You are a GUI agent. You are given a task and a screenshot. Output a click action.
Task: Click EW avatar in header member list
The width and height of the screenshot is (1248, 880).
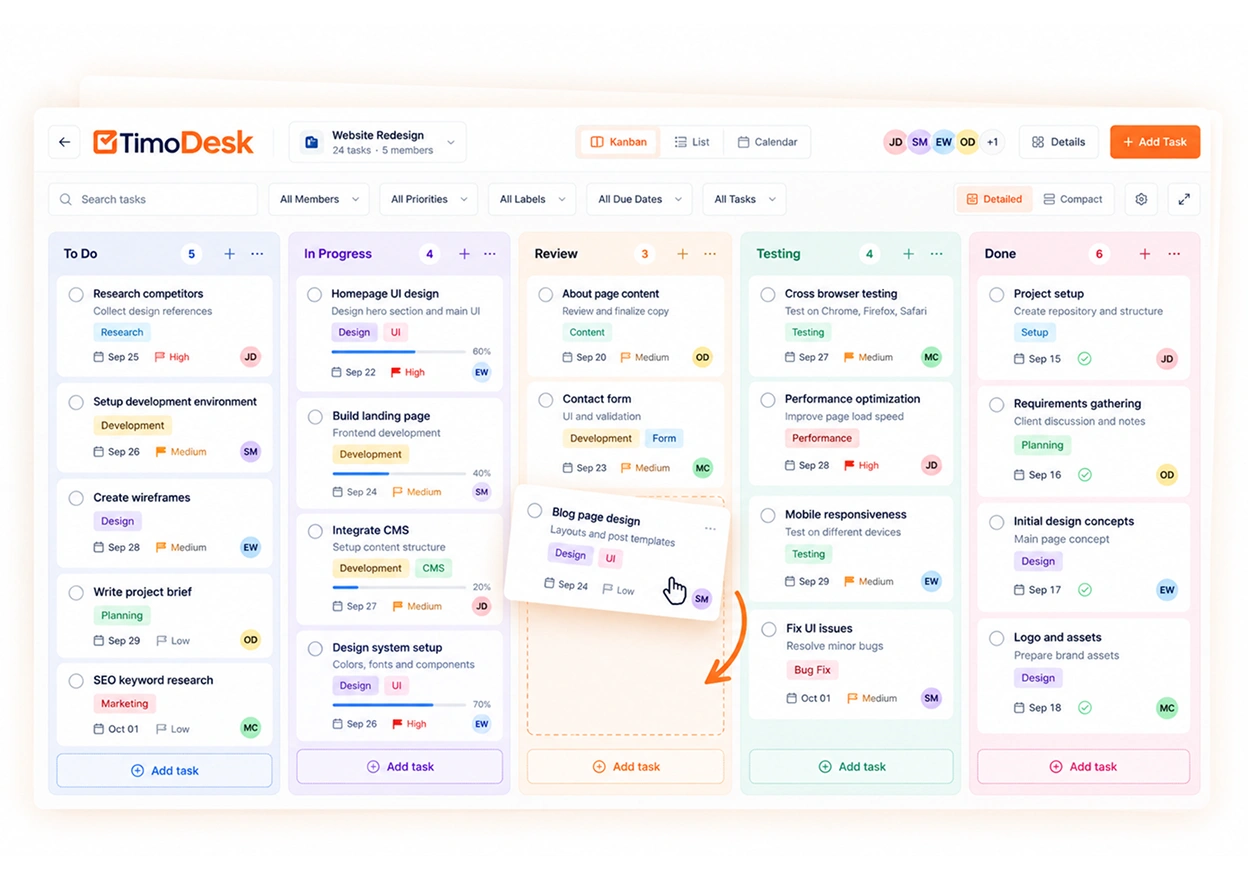pos(943,142)
